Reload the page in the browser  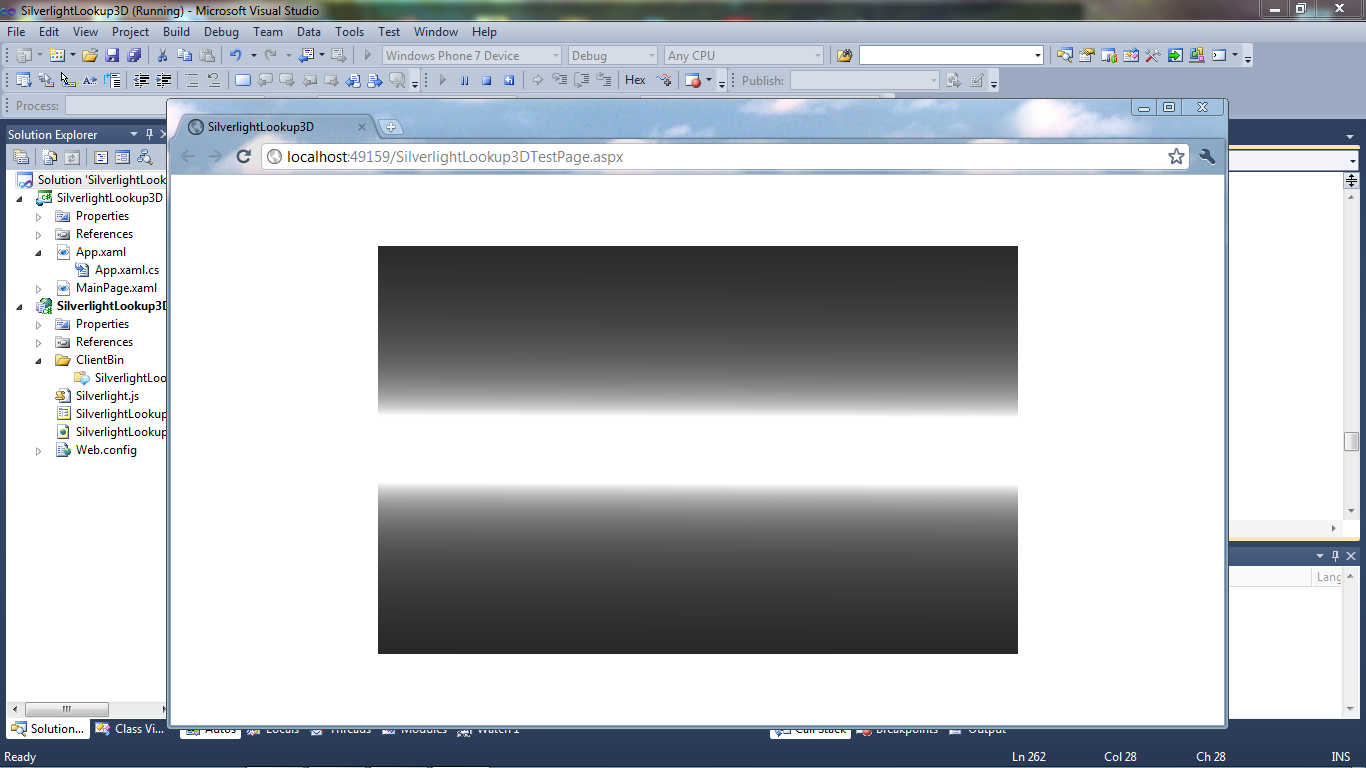click(x=243, y=156)
